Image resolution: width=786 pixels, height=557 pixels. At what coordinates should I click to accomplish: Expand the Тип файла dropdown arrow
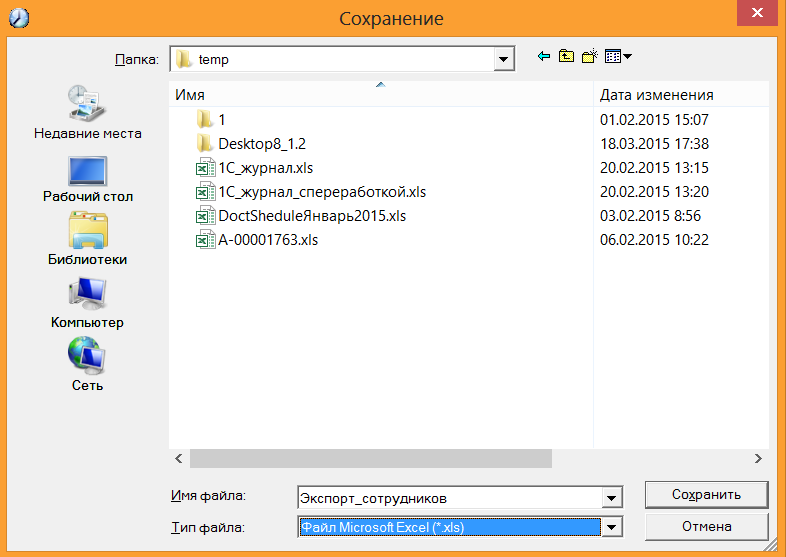(612, 527)
